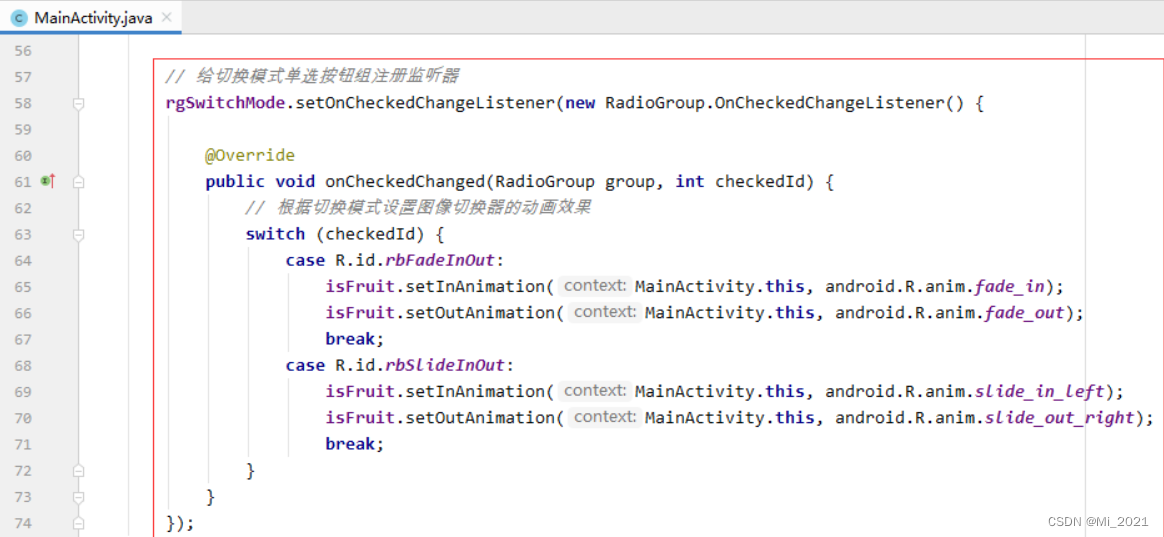Click the override gutter icon at line 61
This screenshot has width=1164, height=537.
click(x=49, y=180)
